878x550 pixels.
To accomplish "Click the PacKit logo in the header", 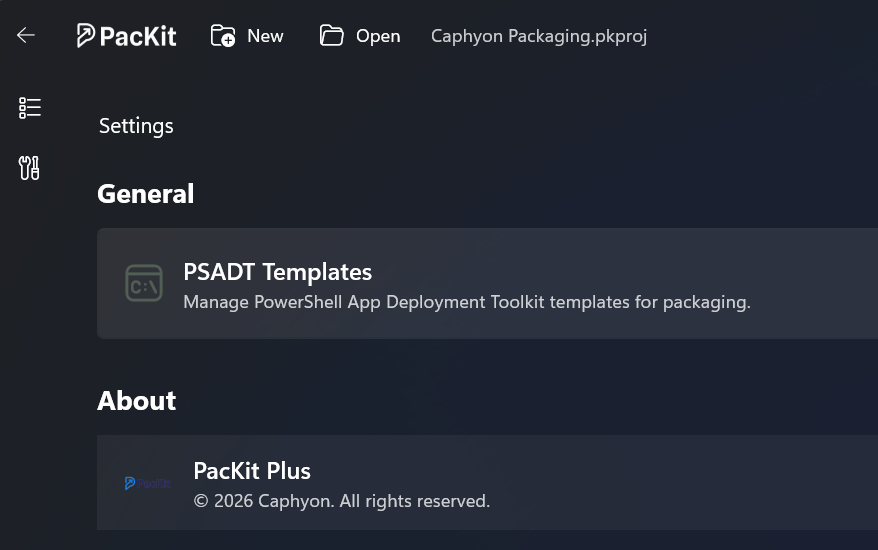I will pyautogui.click(x=127, y=36).
